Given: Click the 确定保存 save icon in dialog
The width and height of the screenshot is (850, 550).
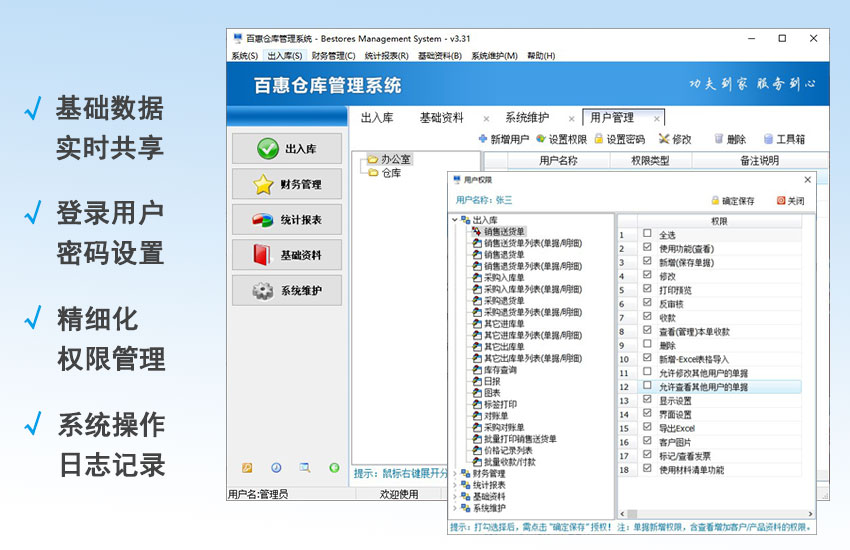Looking at the screenshot, I should 715,200.
